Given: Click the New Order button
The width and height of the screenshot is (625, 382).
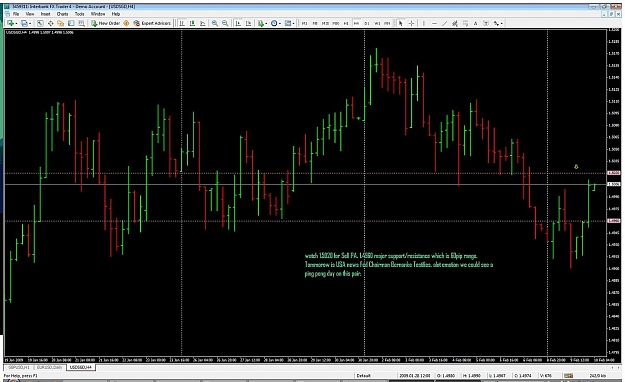Looking at the screenshot, I should pyautogui.click(x=106, y=24).
